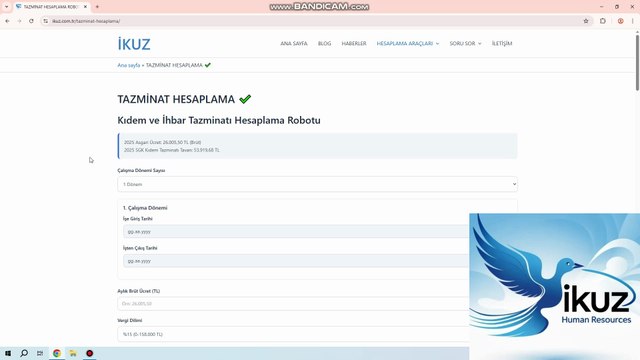Follow the Ana sayfa breadcrumb link

tap(129, 65)
